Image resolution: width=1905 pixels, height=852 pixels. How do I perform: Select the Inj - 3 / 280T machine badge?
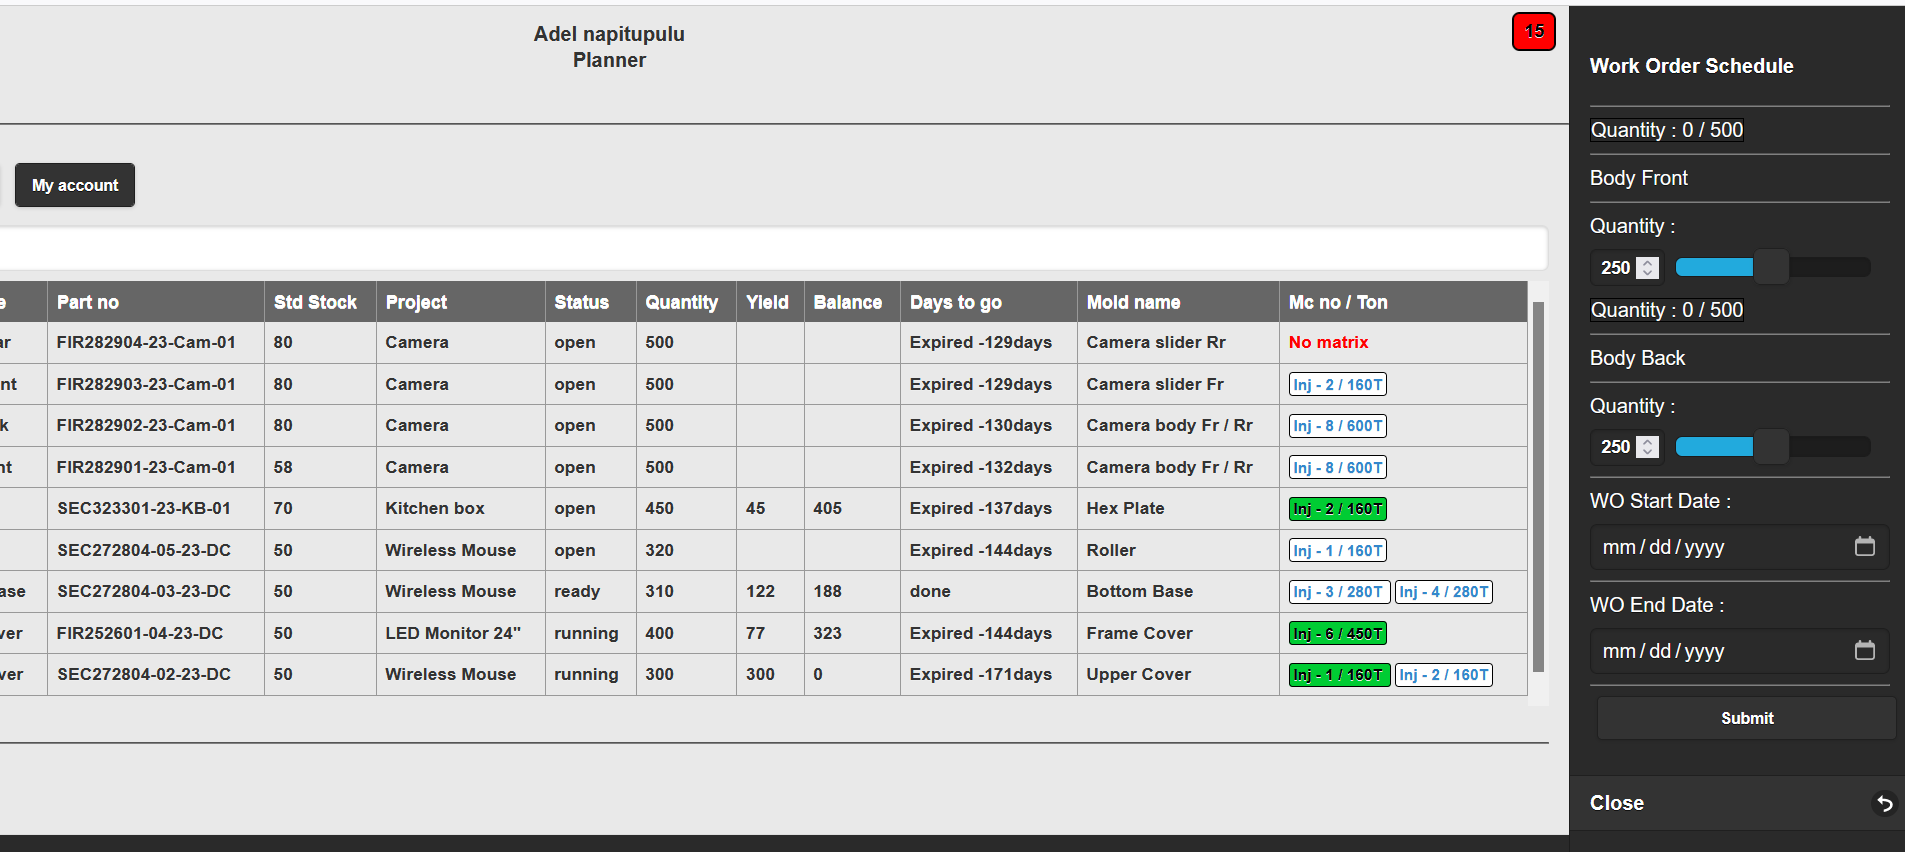tap(1337, 592)
